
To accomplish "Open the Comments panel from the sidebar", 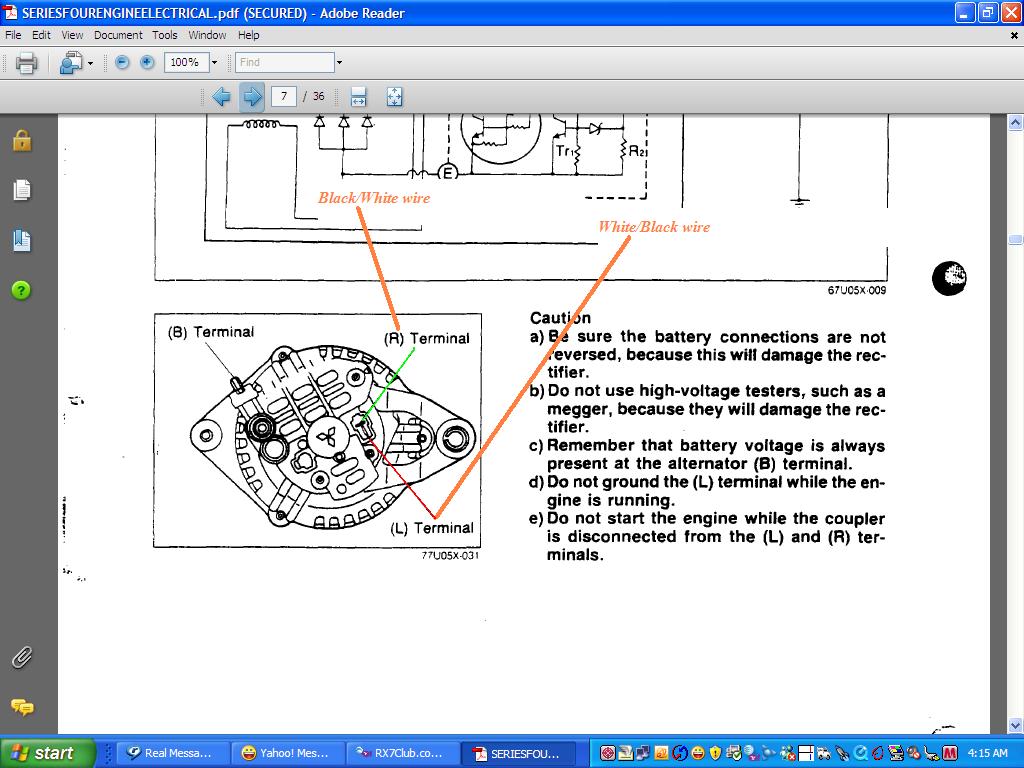I will click(x=22, y=707).
